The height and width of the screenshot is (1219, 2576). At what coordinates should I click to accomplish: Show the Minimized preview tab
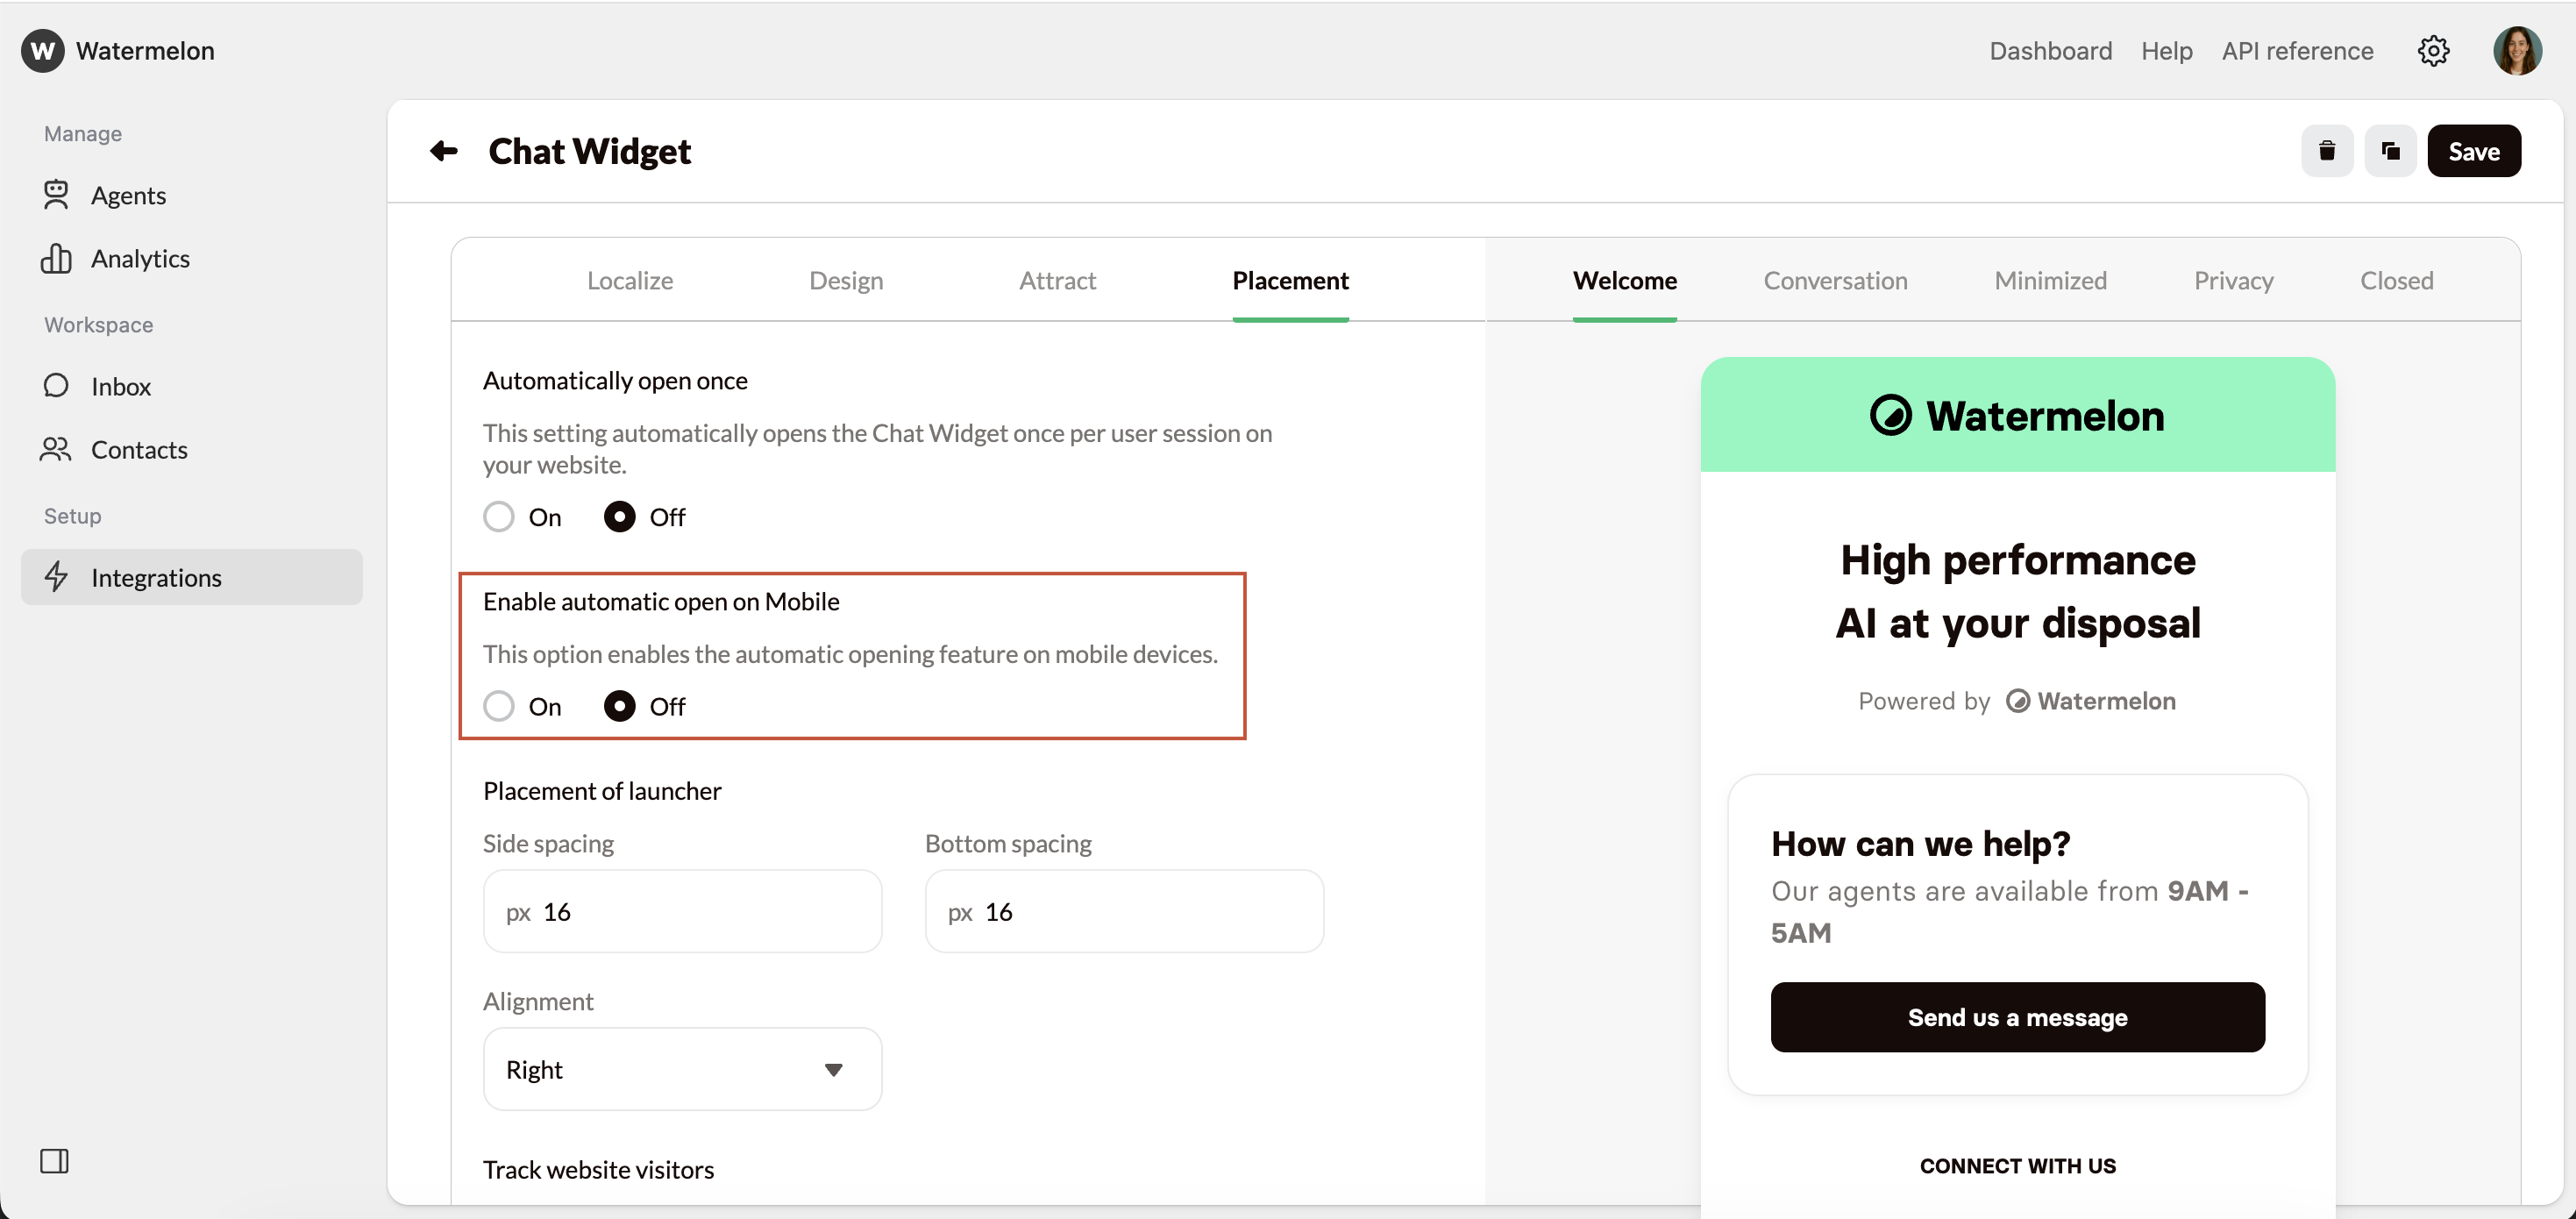tap(2050, 281)
